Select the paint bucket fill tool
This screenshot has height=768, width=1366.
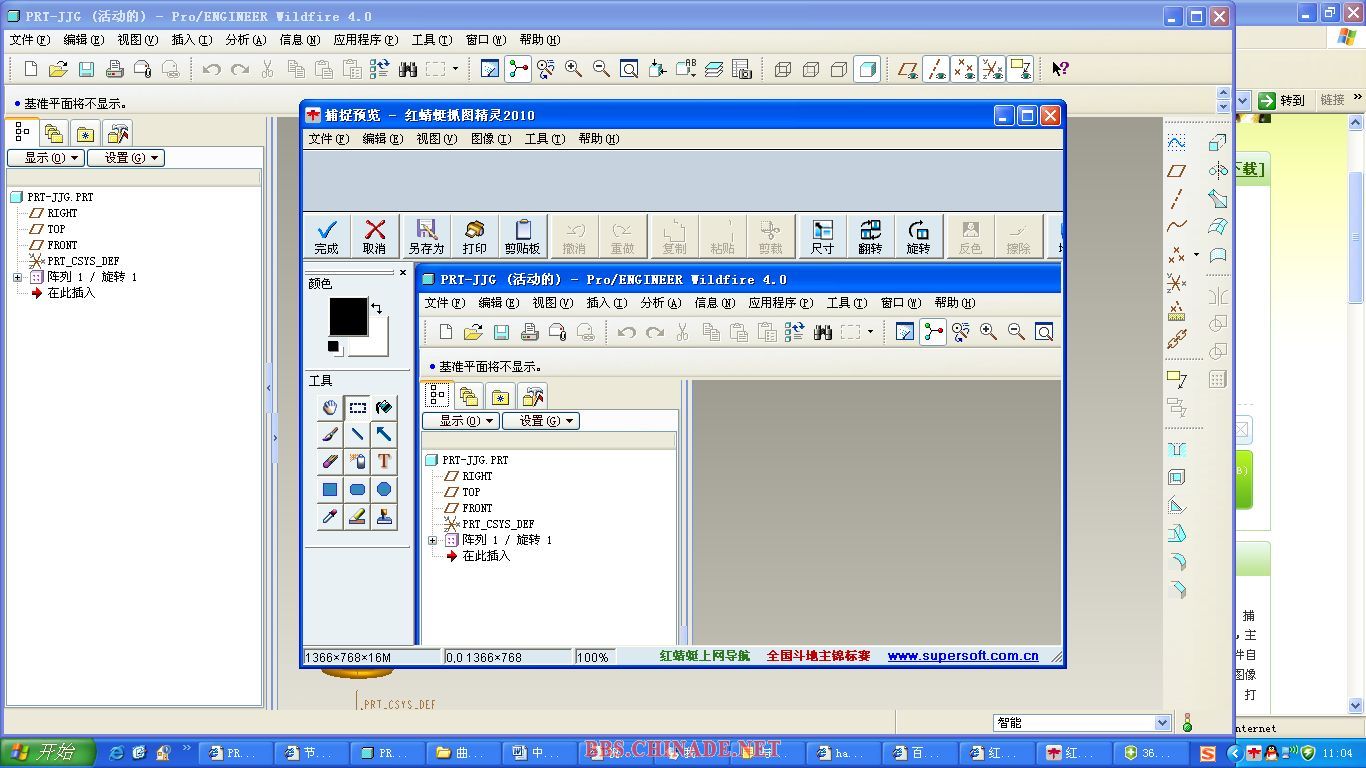[384, 407]
